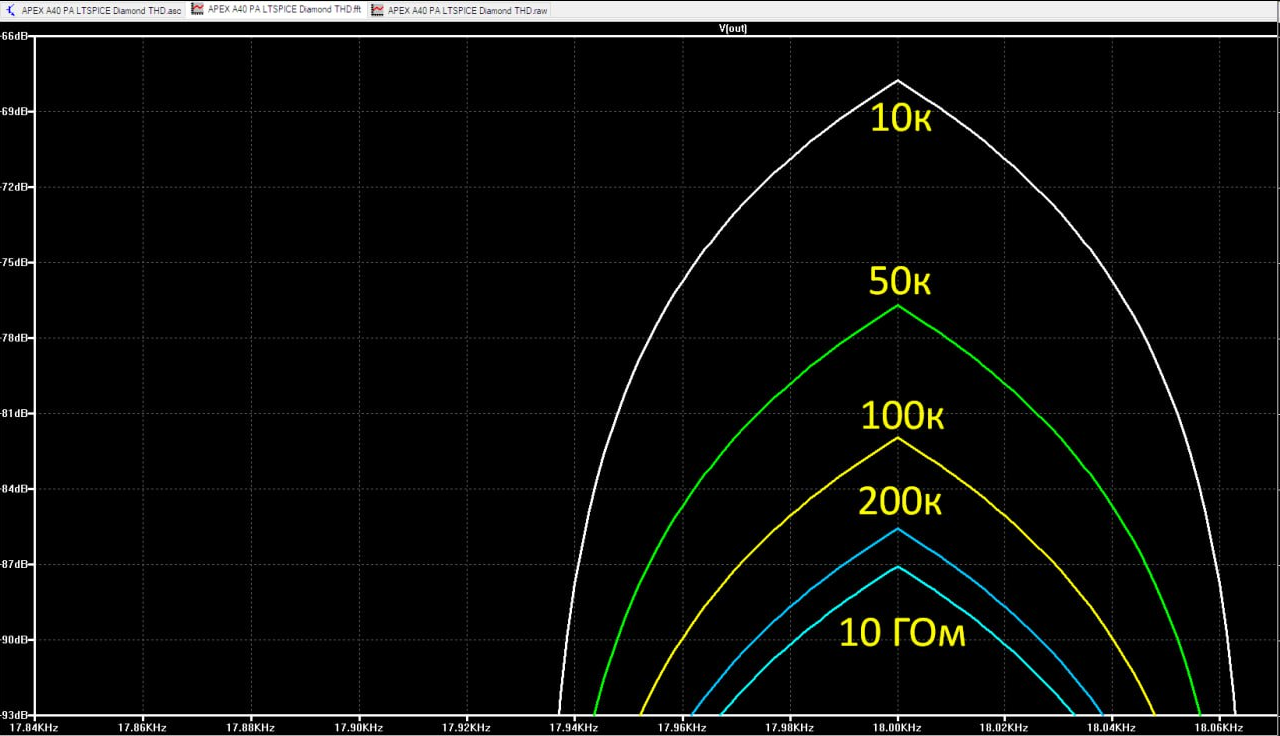Click the 17.94KHz frequency axis label
The width and height of the screenshot is (1280, 736).
coord(574,727)
